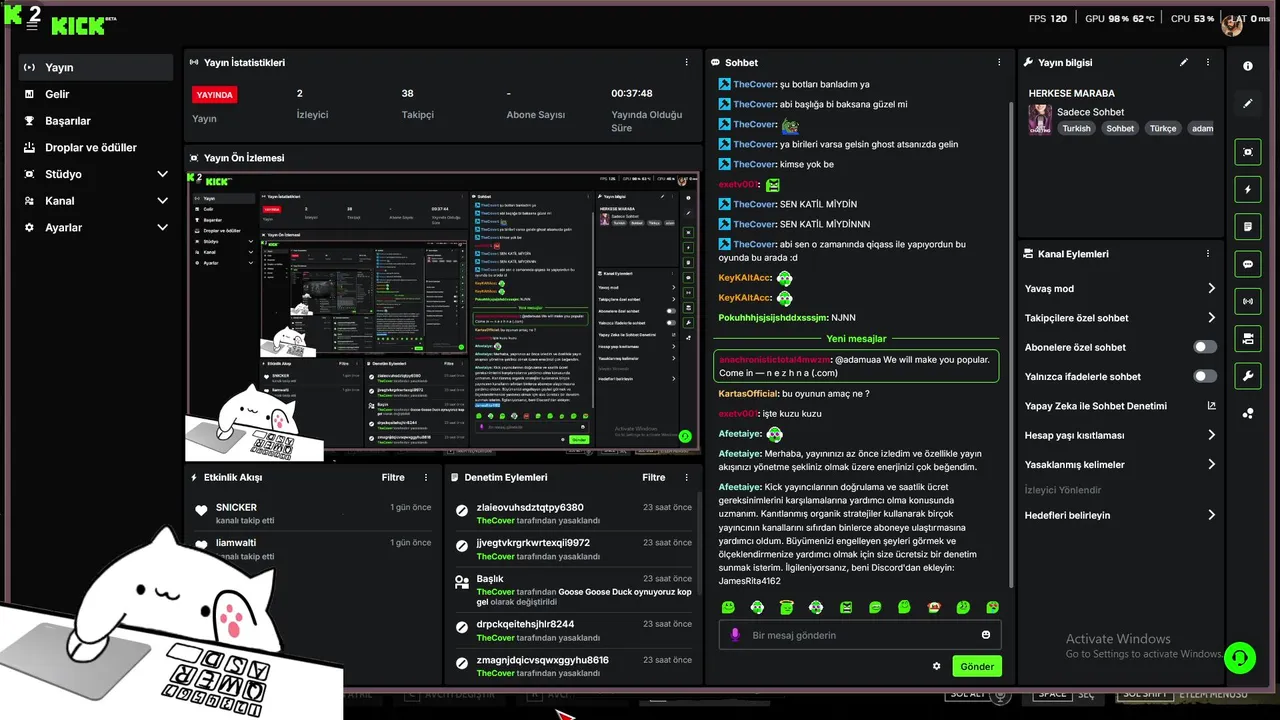Expand the Stüdyo sidebar section
The width and height of the screenshot is (1280, 720).
click(96, 174)
